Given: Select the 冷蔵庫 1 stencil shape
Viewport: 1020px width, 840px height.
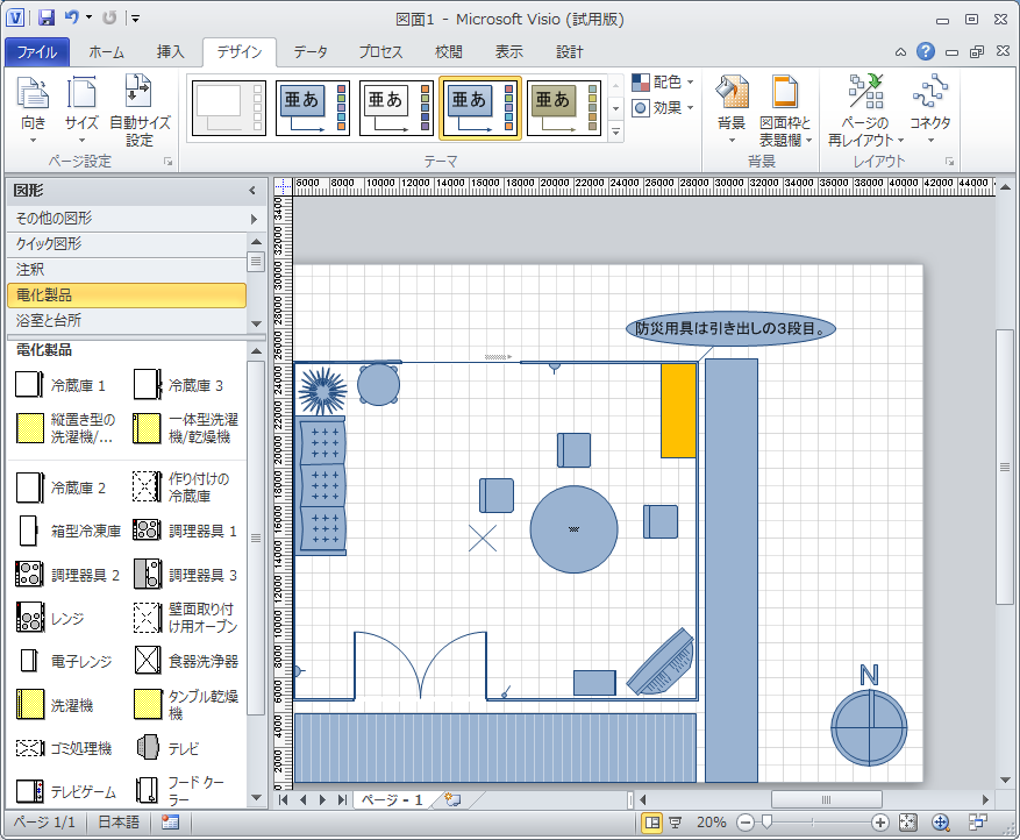Looking at the screenshot, I should tap(60, 385).
